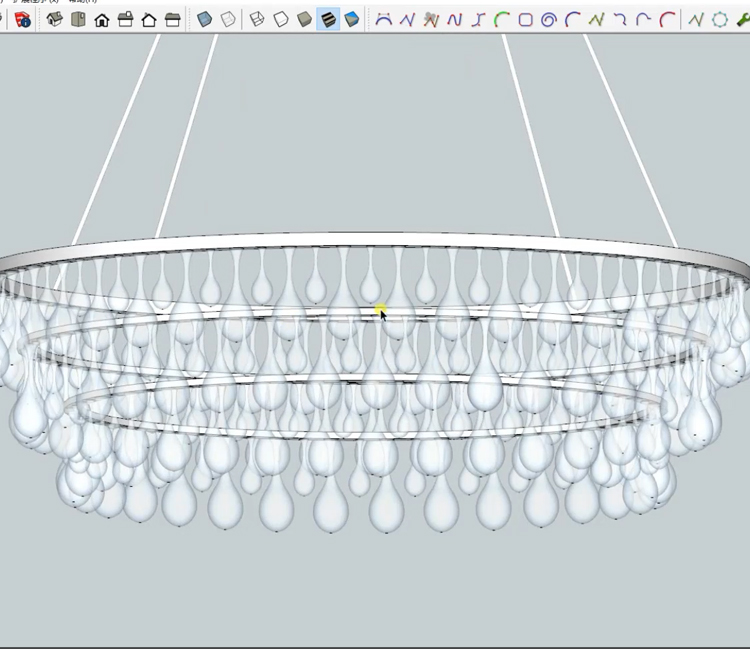Toggle Back Edges dashed cube style
The height and width of the screenshot is (649, 750).
coord(228,20)
